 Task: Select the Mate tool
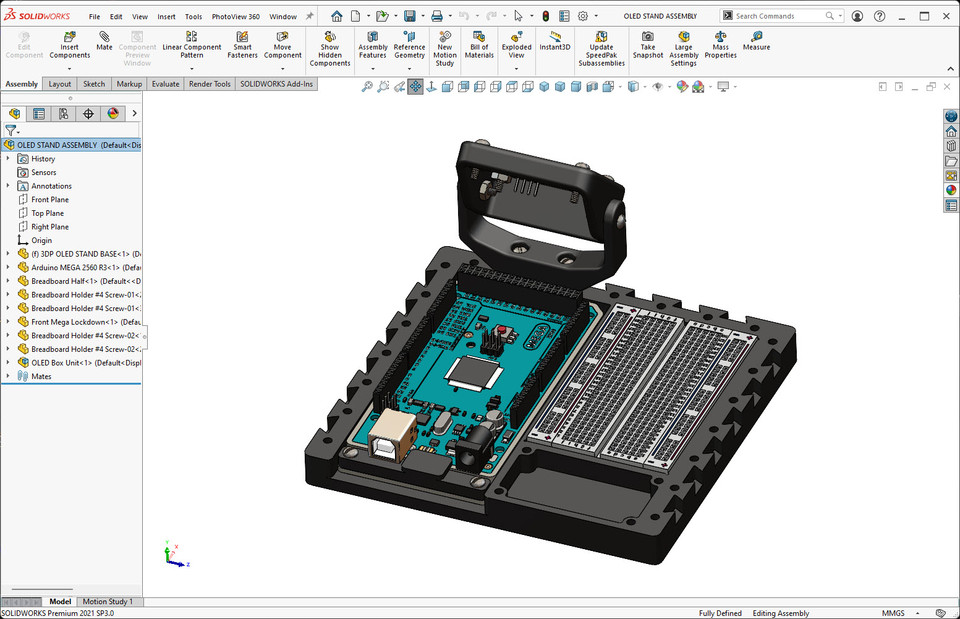[104, 42]
